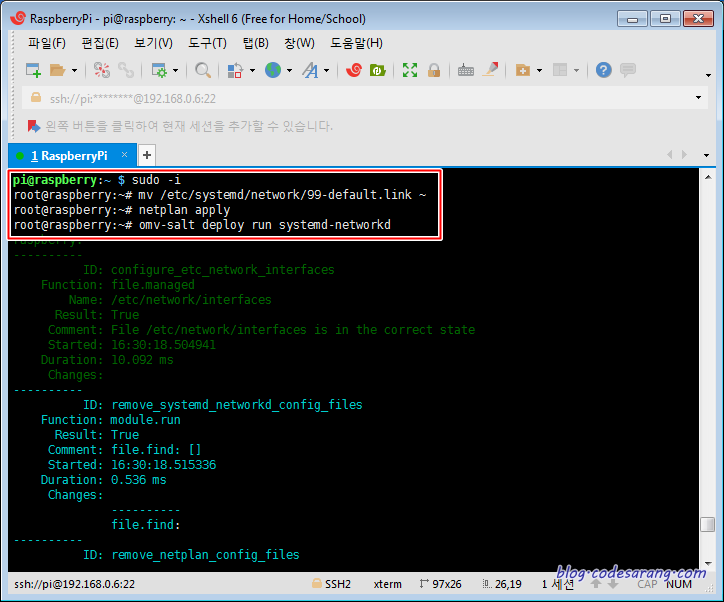Screen dimensions: 724x602
Task: Open the color scheme icon
Action: pos(235,70)
